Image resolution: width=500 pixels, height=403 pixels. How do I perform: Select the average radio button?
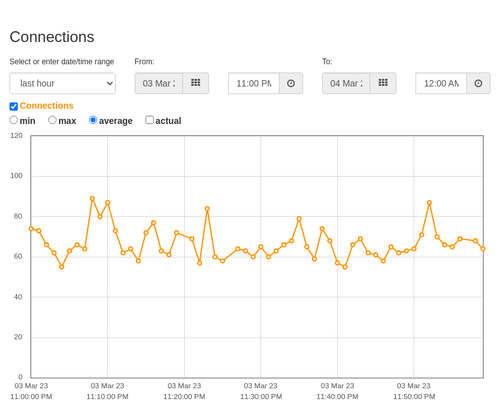coord(93,120)
